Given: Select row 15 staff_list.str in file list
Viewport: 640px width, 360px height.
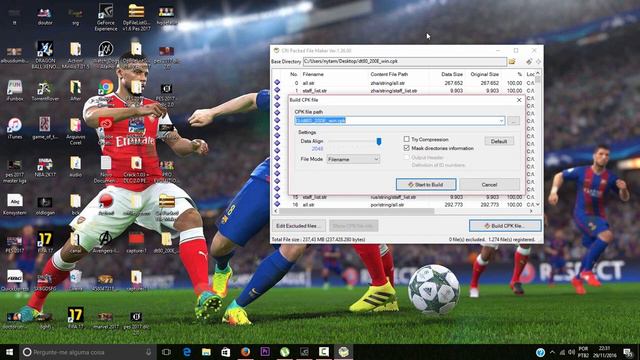Looking at the screenshot, I should pos(403,197).
